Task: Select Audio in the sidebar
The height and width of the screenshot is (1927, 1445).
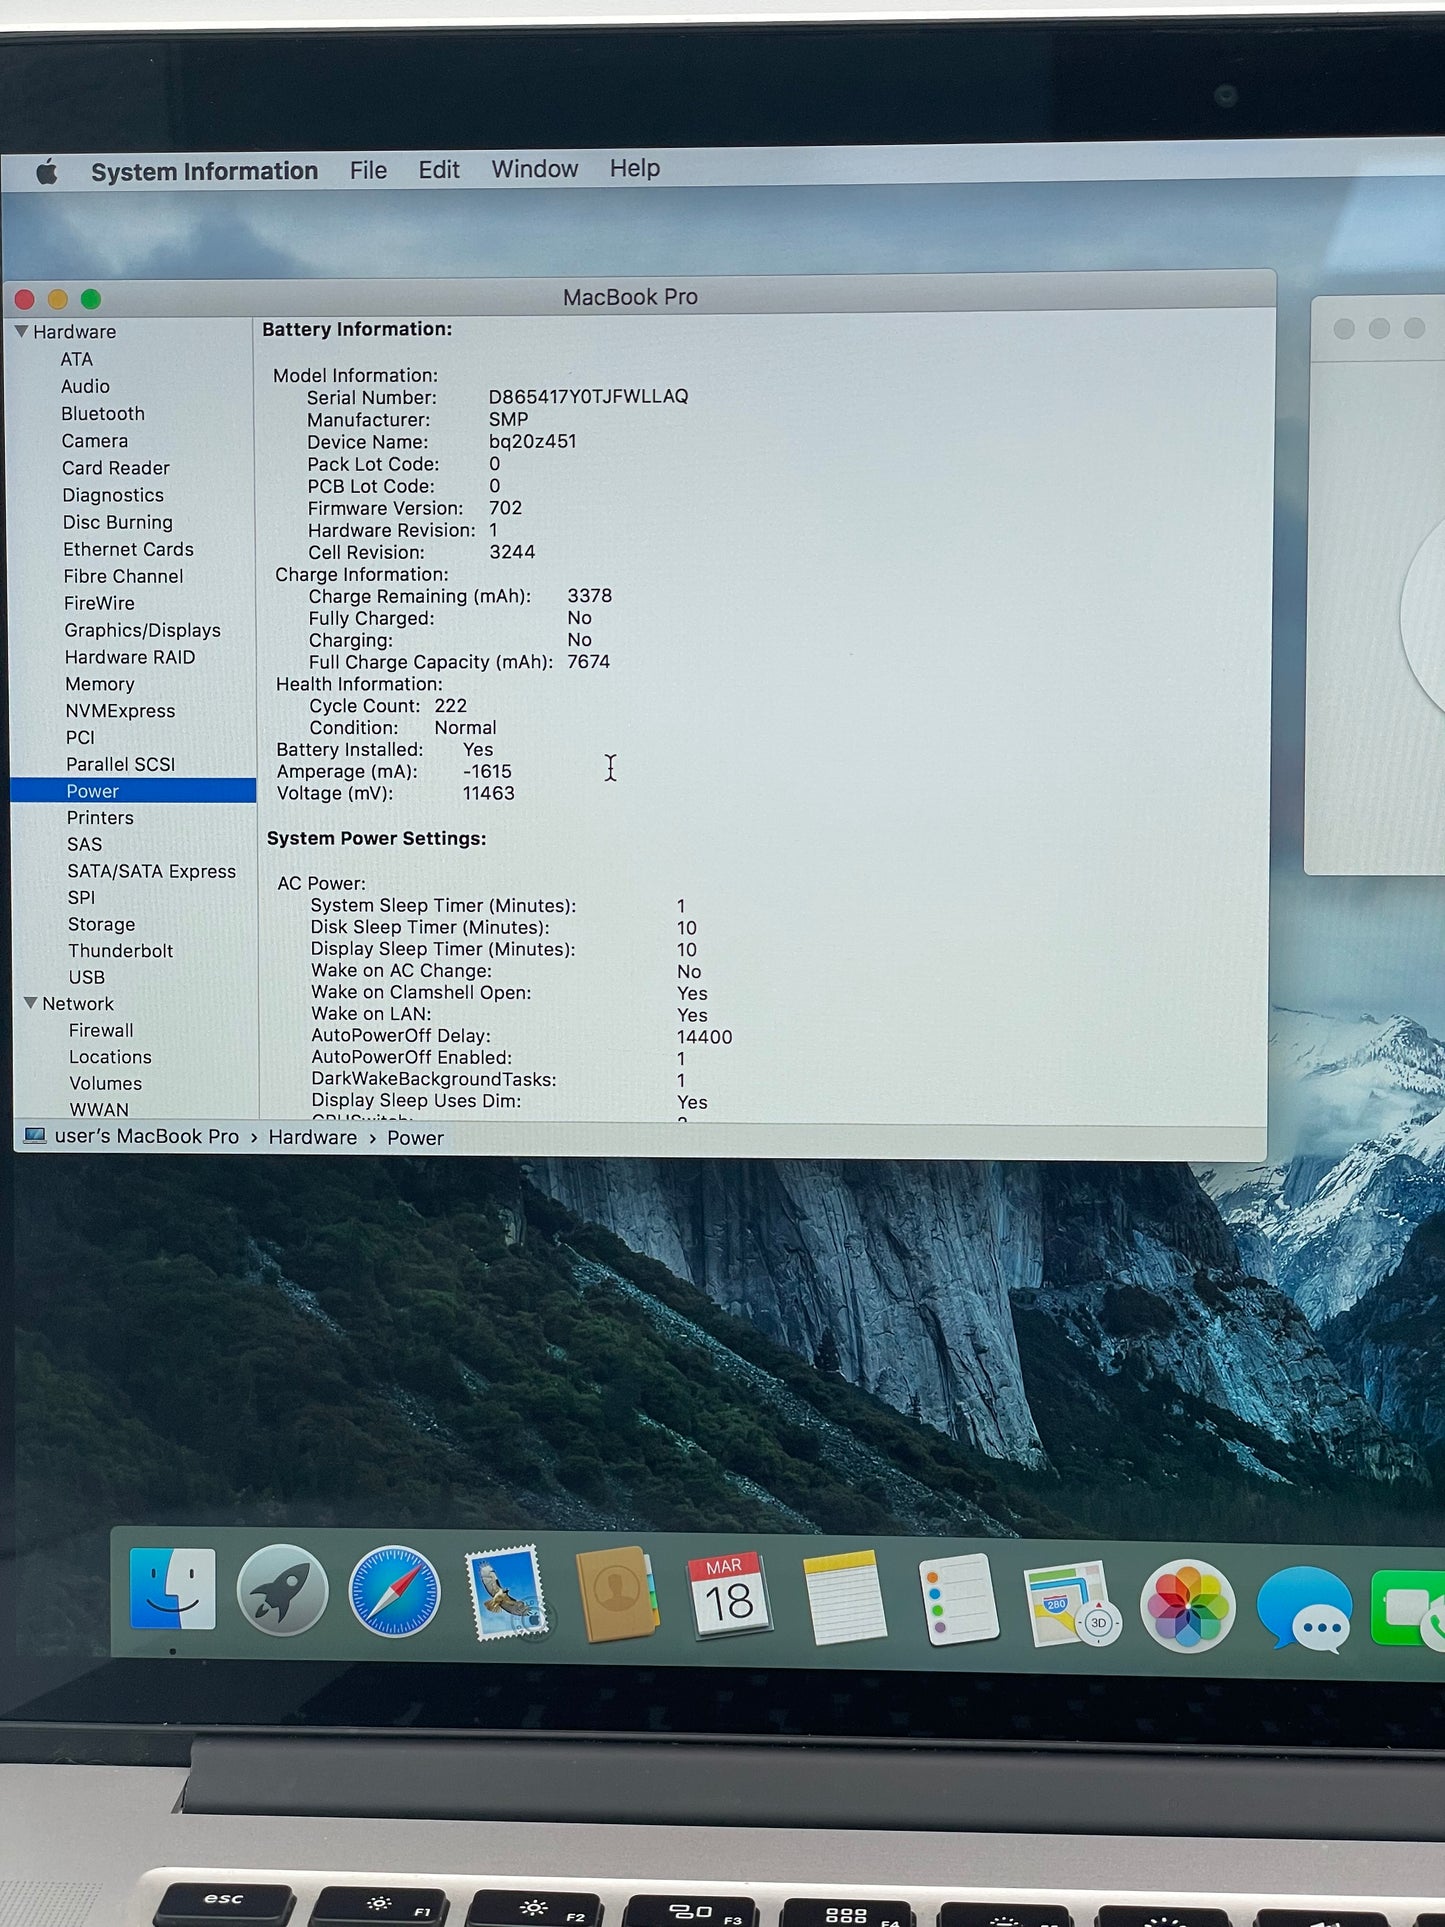Action: point(85,386)
